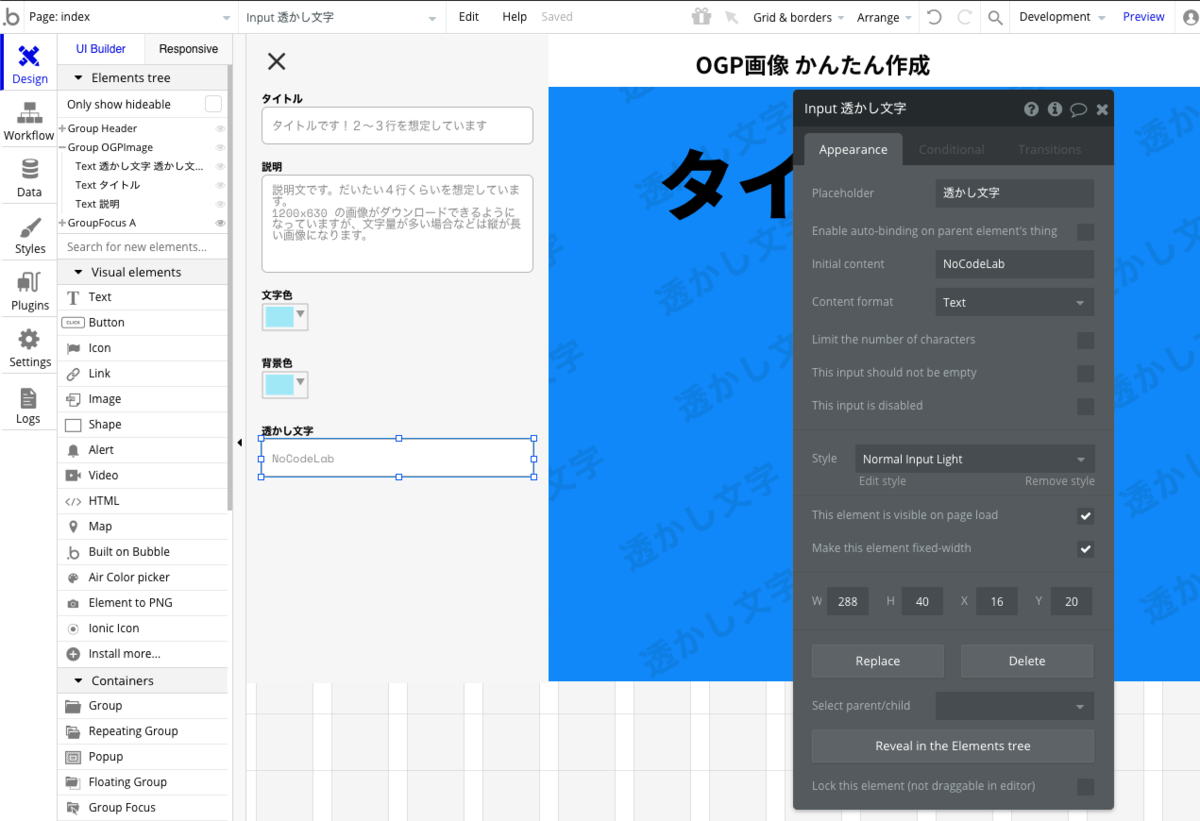
Task: Check This input should not be empty
Action: coord(1085,373)
